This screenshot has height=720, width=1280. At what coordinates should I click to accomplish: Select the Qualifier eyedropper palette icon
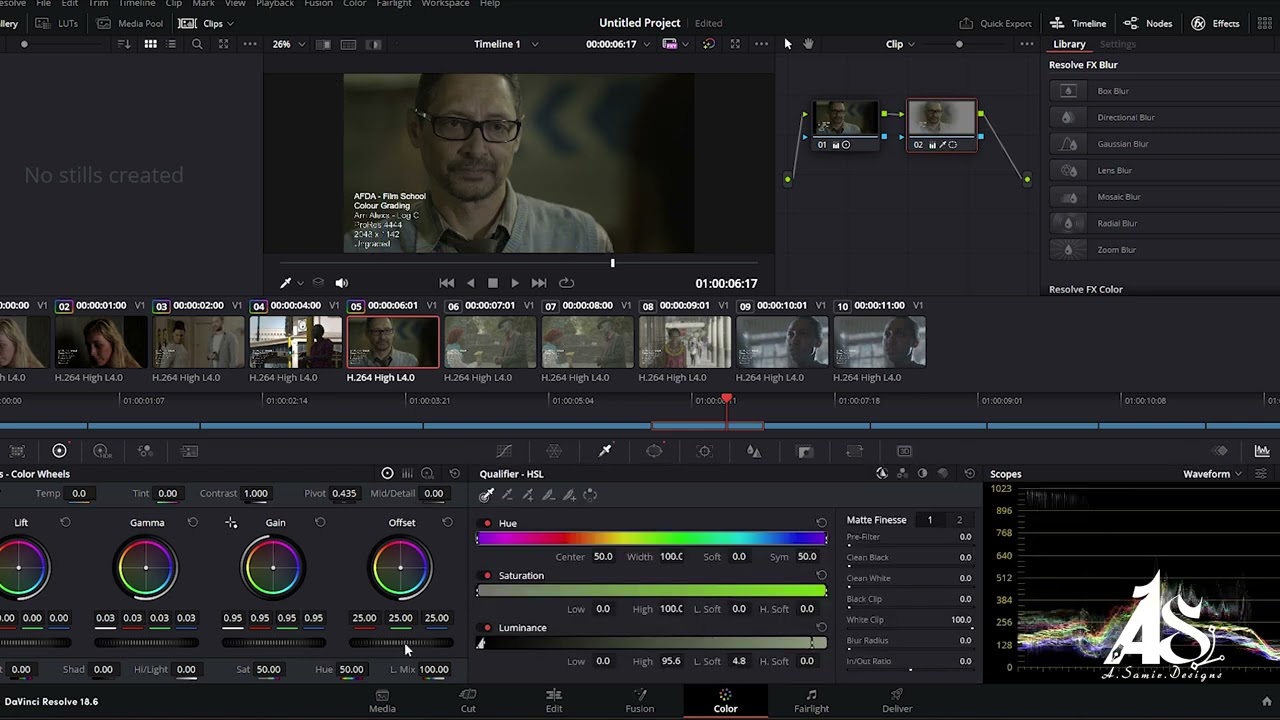click(605, 451)
